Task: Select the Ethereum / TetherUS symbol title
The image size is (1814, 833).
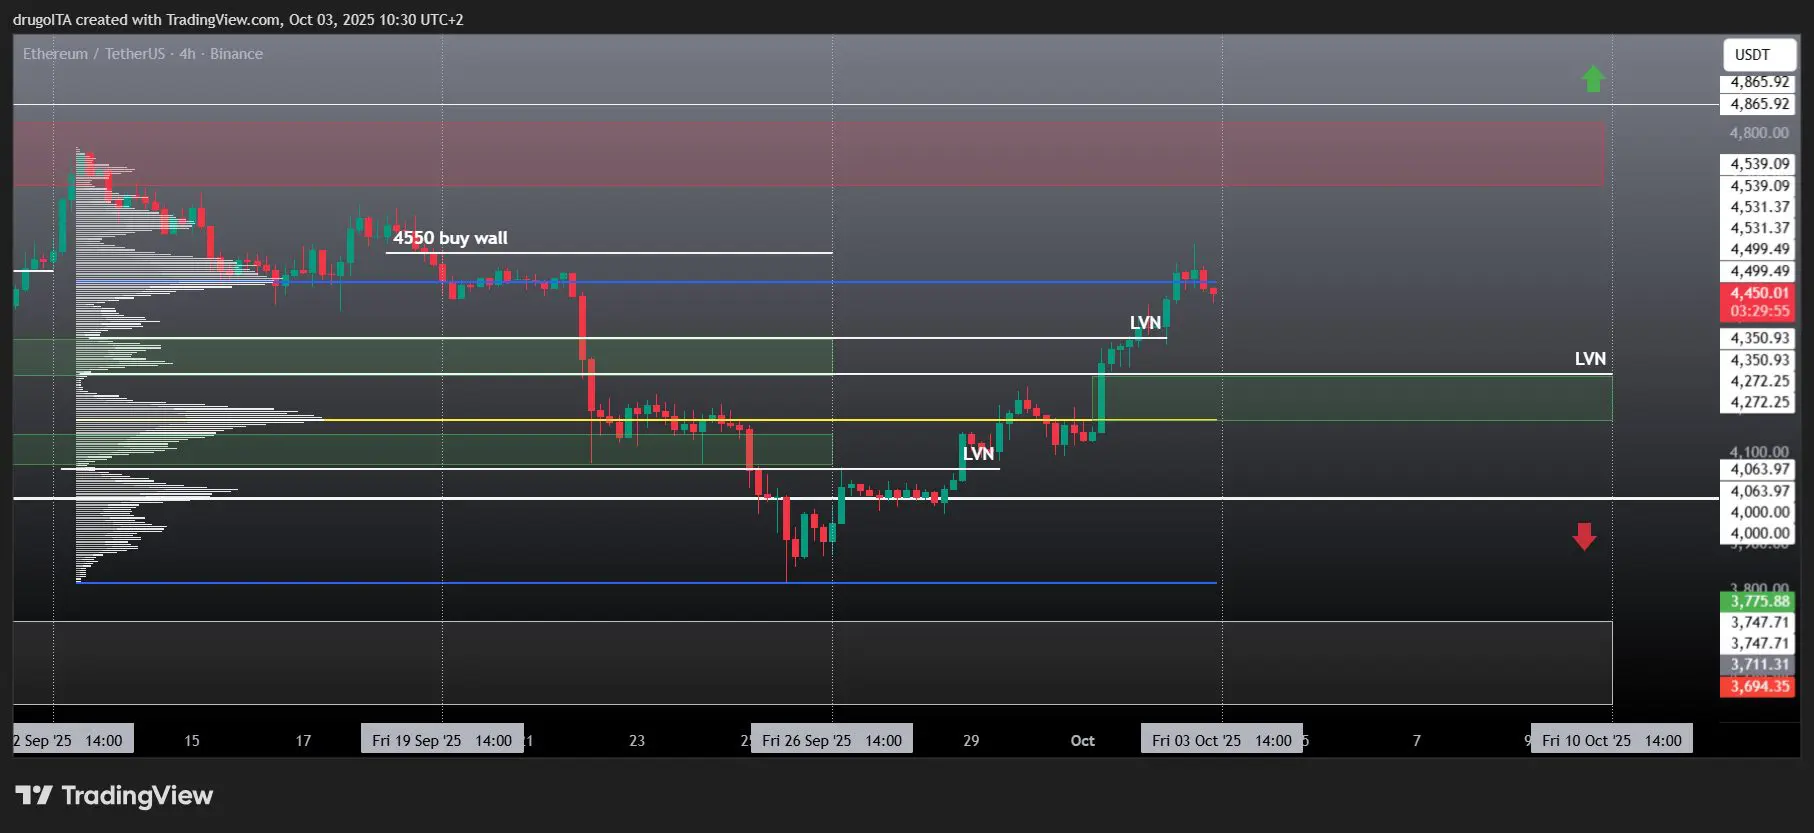Action: pyautogui.click(x=143, y=54)
